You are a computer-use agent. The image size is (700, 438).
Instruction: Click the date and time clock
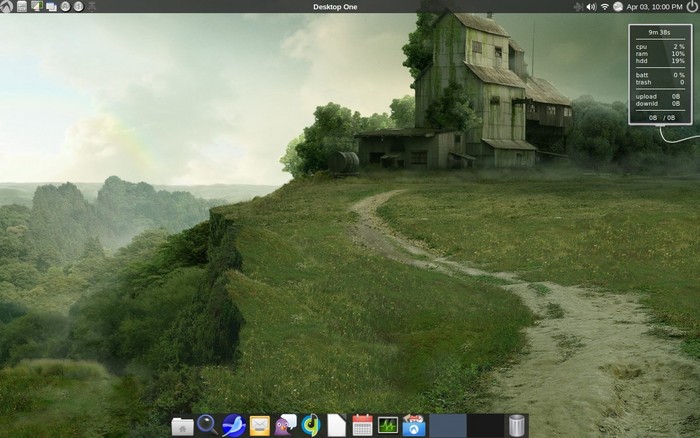point(653,6)
